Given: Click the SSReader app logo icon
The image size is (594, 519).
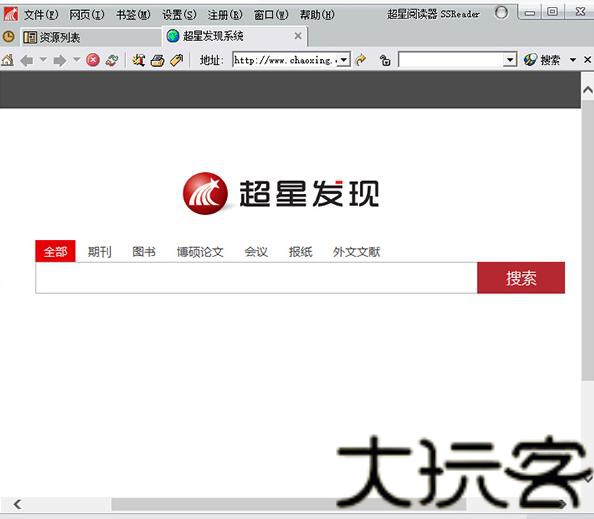Looking at the screenshot, I should tap(11, 14).
